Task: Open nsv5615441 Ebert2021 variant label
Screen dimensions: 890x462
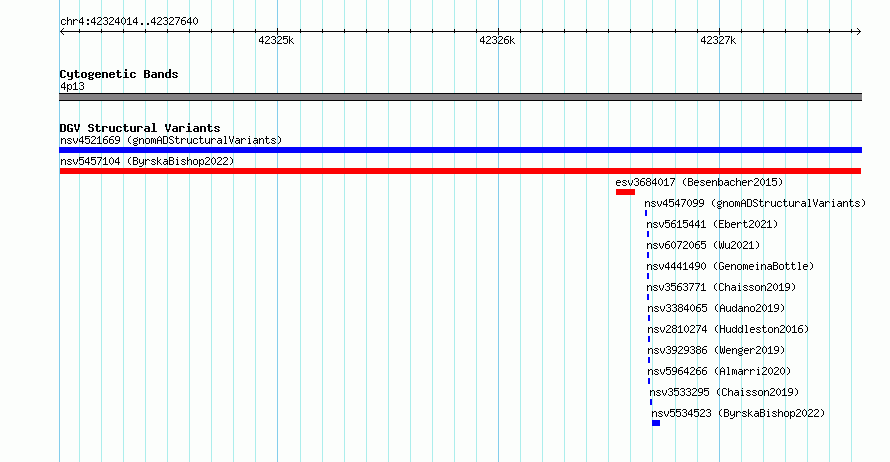Action: click(x=712, y=224)
